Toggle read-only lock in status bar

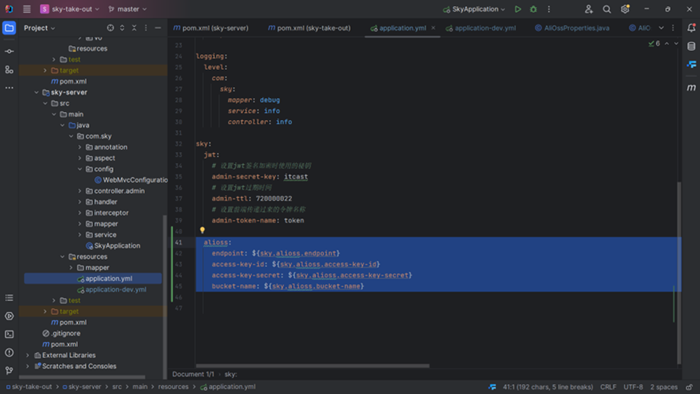tap(690, 387)
